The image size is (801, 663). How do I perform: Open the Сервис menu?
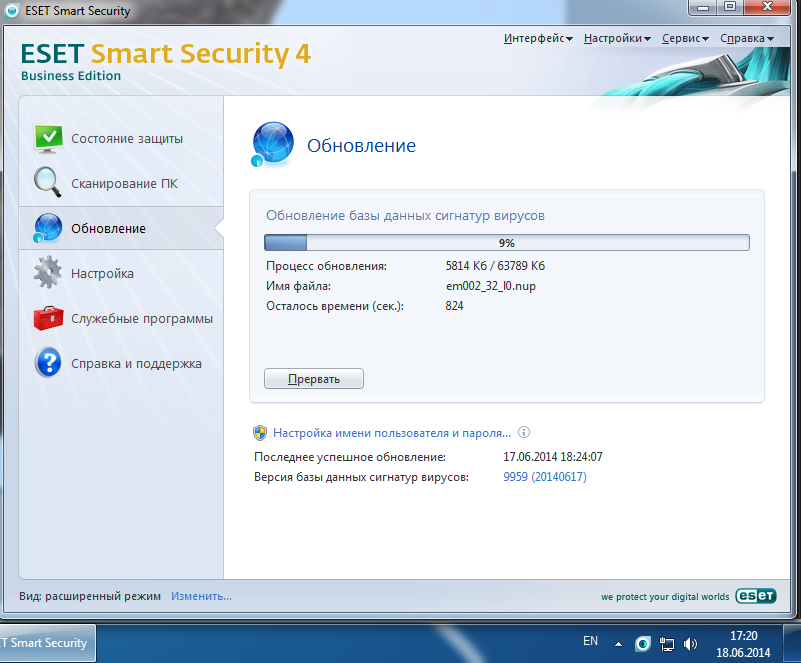point(685,38)
